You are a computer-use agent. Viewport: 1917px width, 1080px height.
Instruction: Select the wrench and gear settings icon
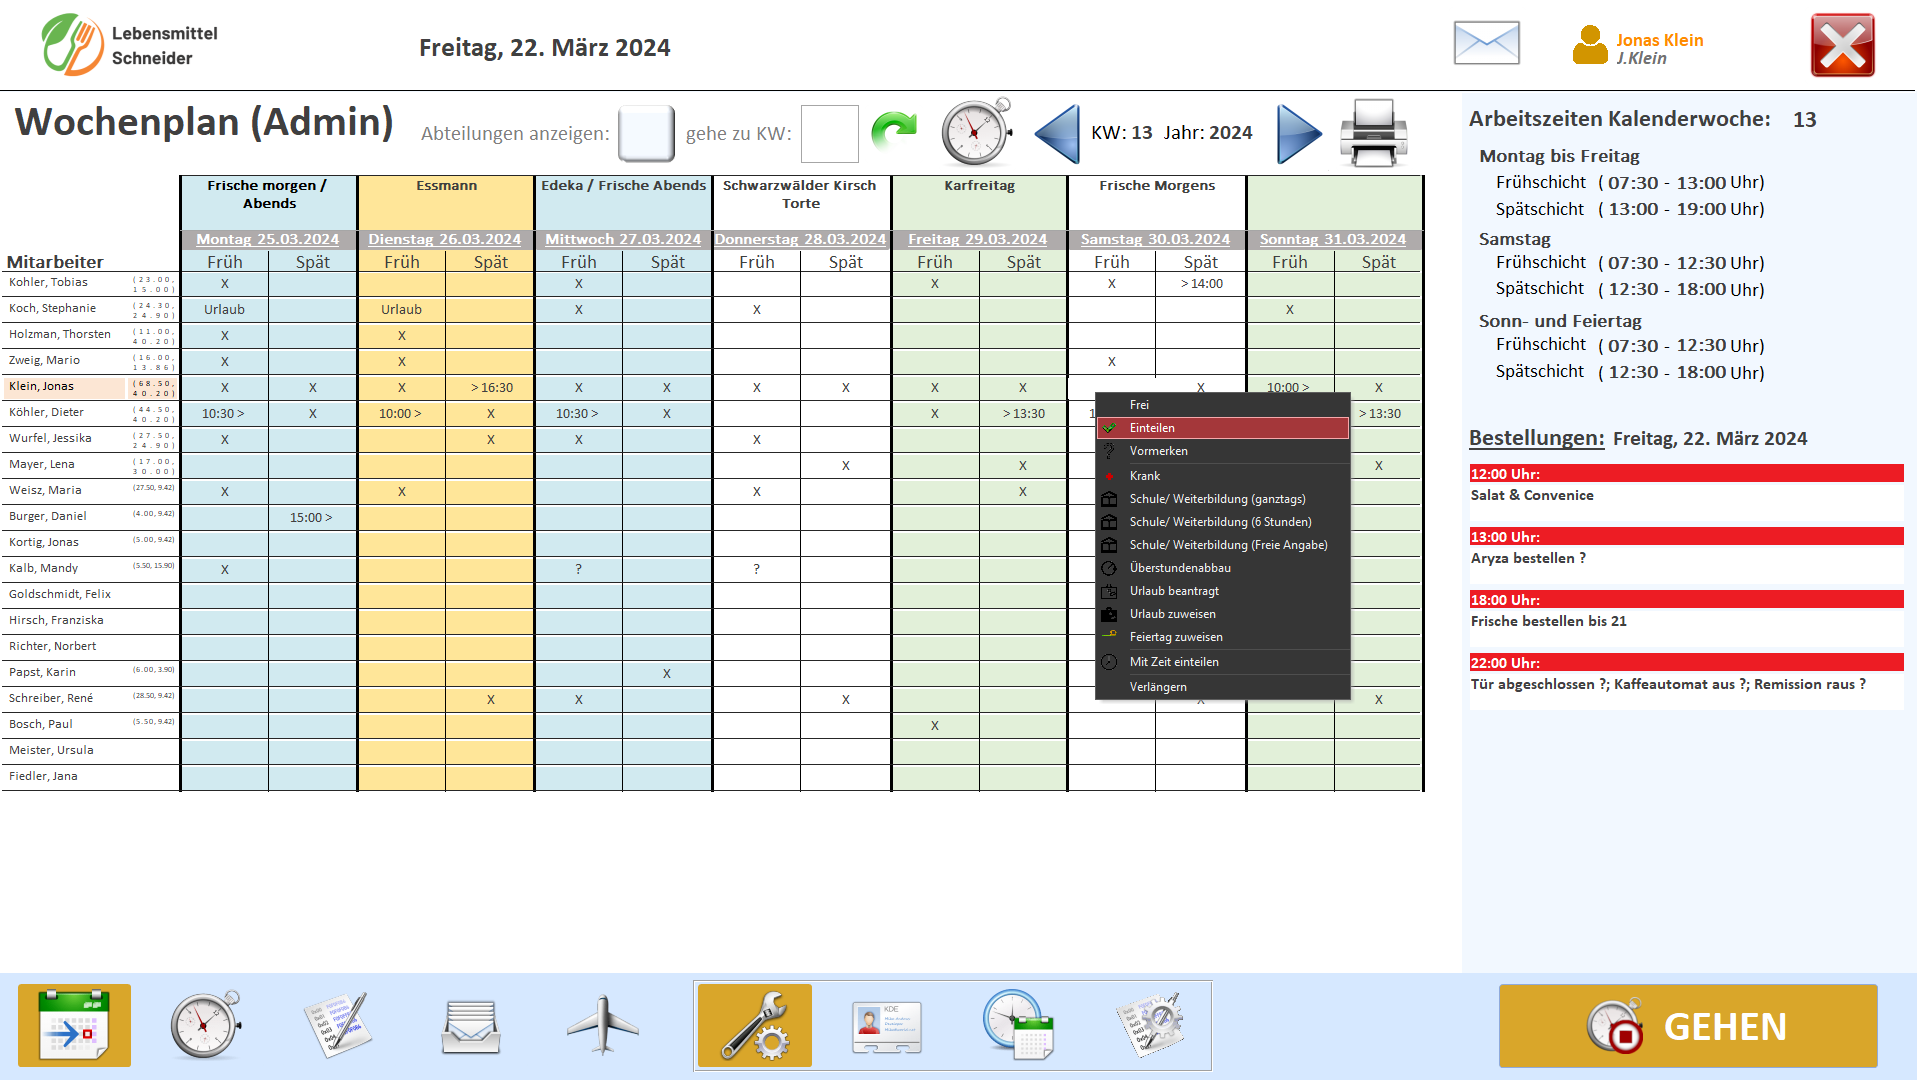pyautogui.click(x=754, y=1025)
